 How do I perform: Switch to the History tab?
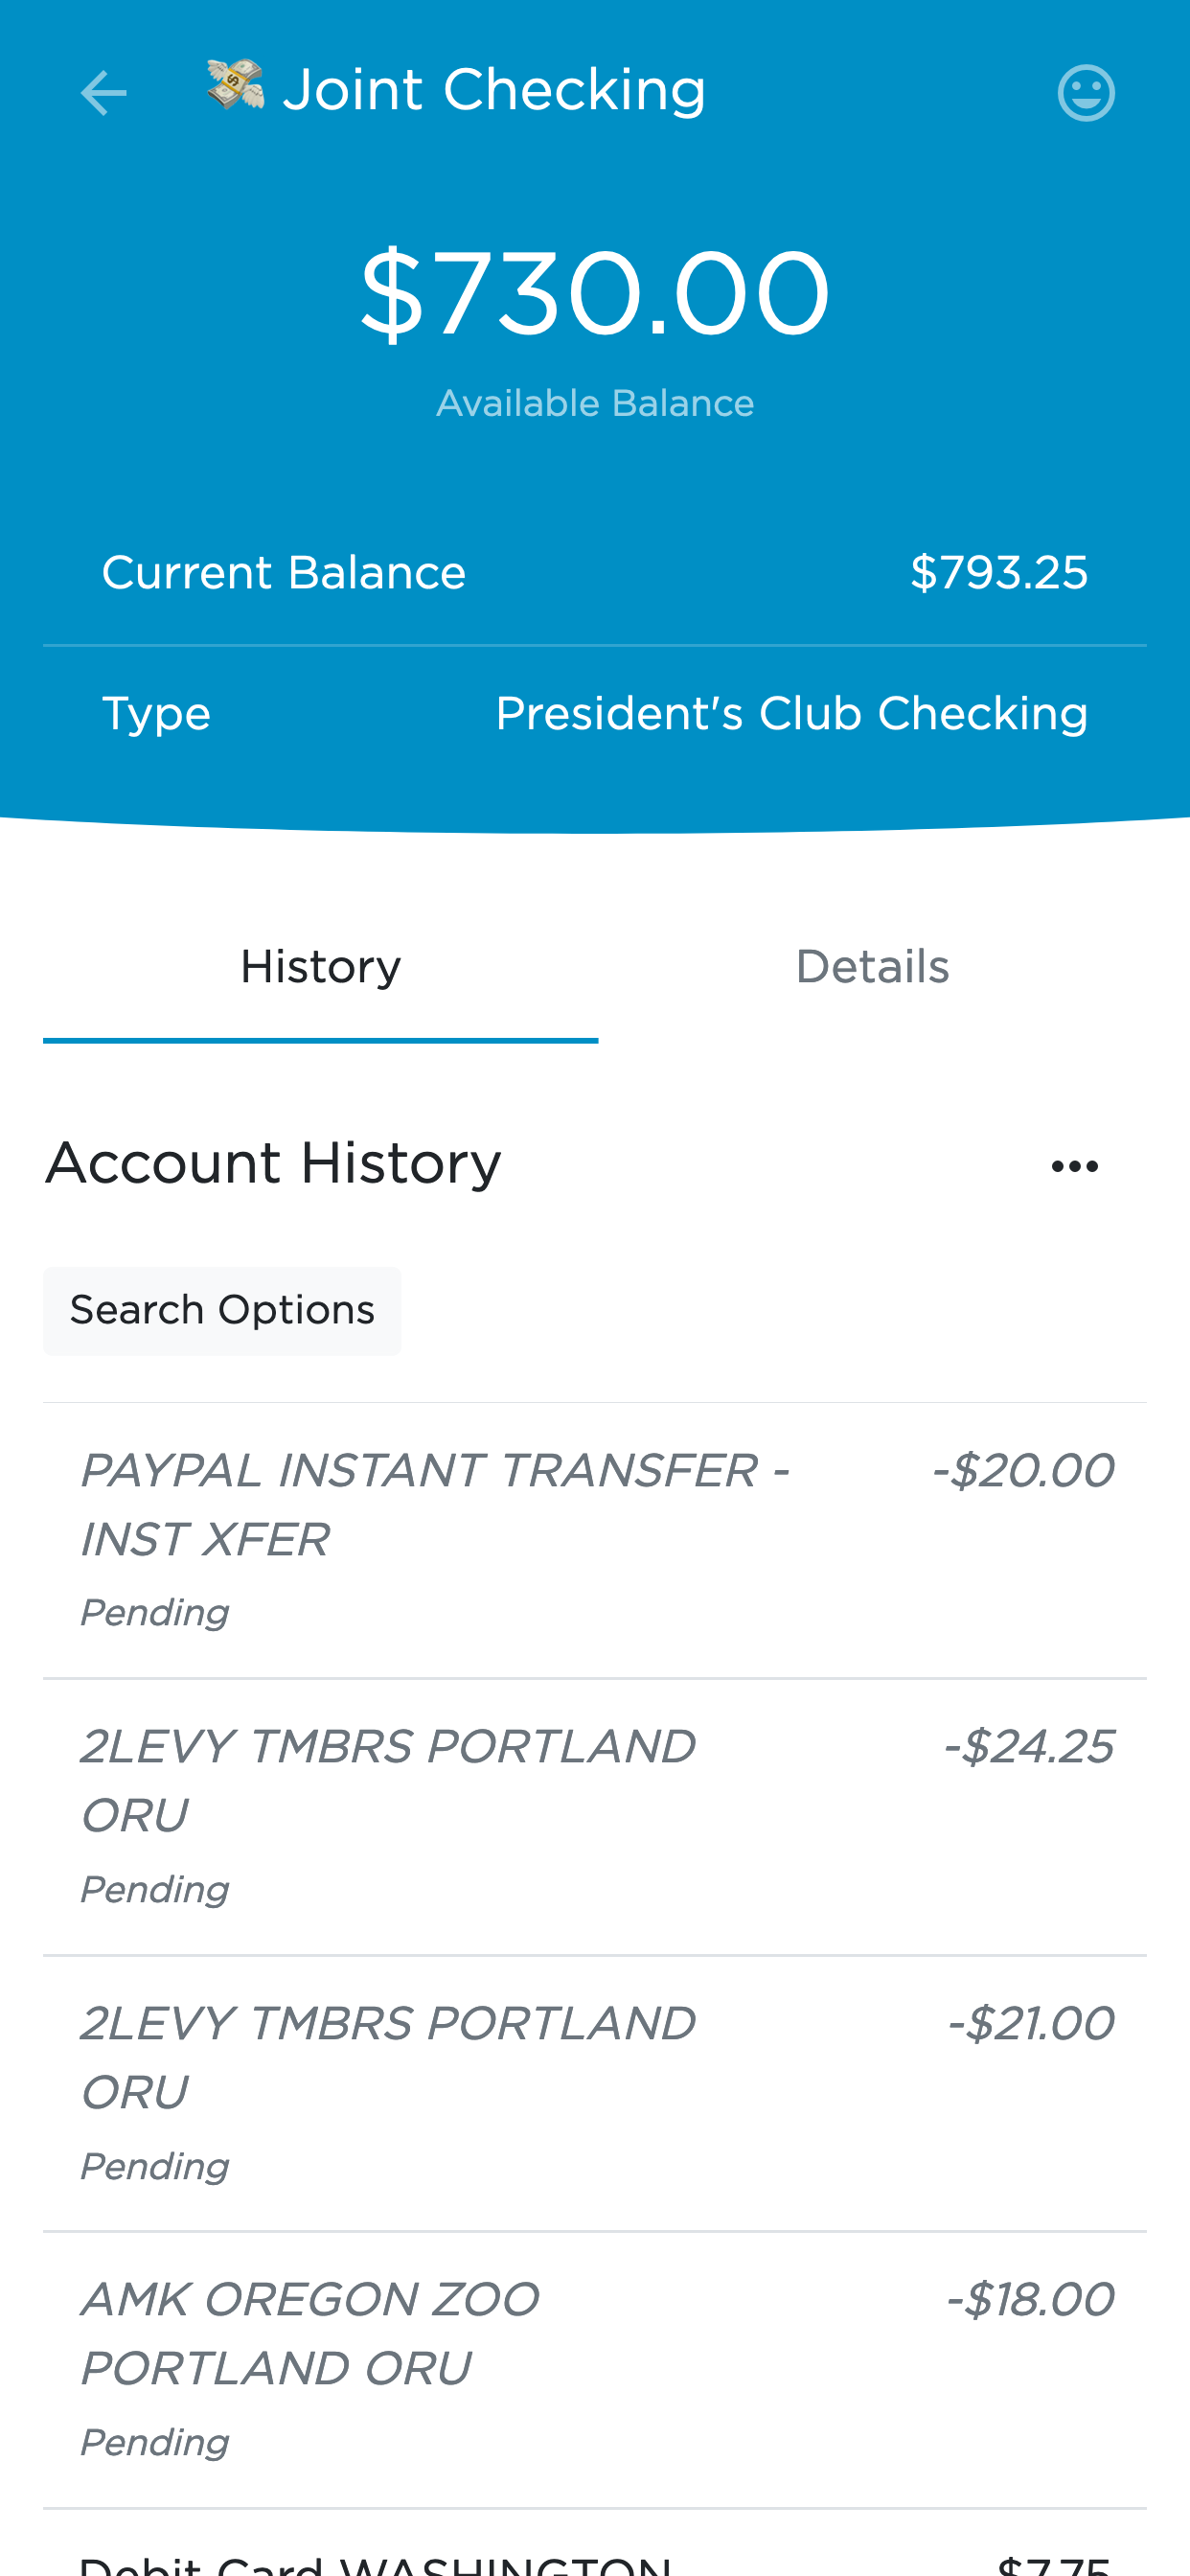[320, 968]
